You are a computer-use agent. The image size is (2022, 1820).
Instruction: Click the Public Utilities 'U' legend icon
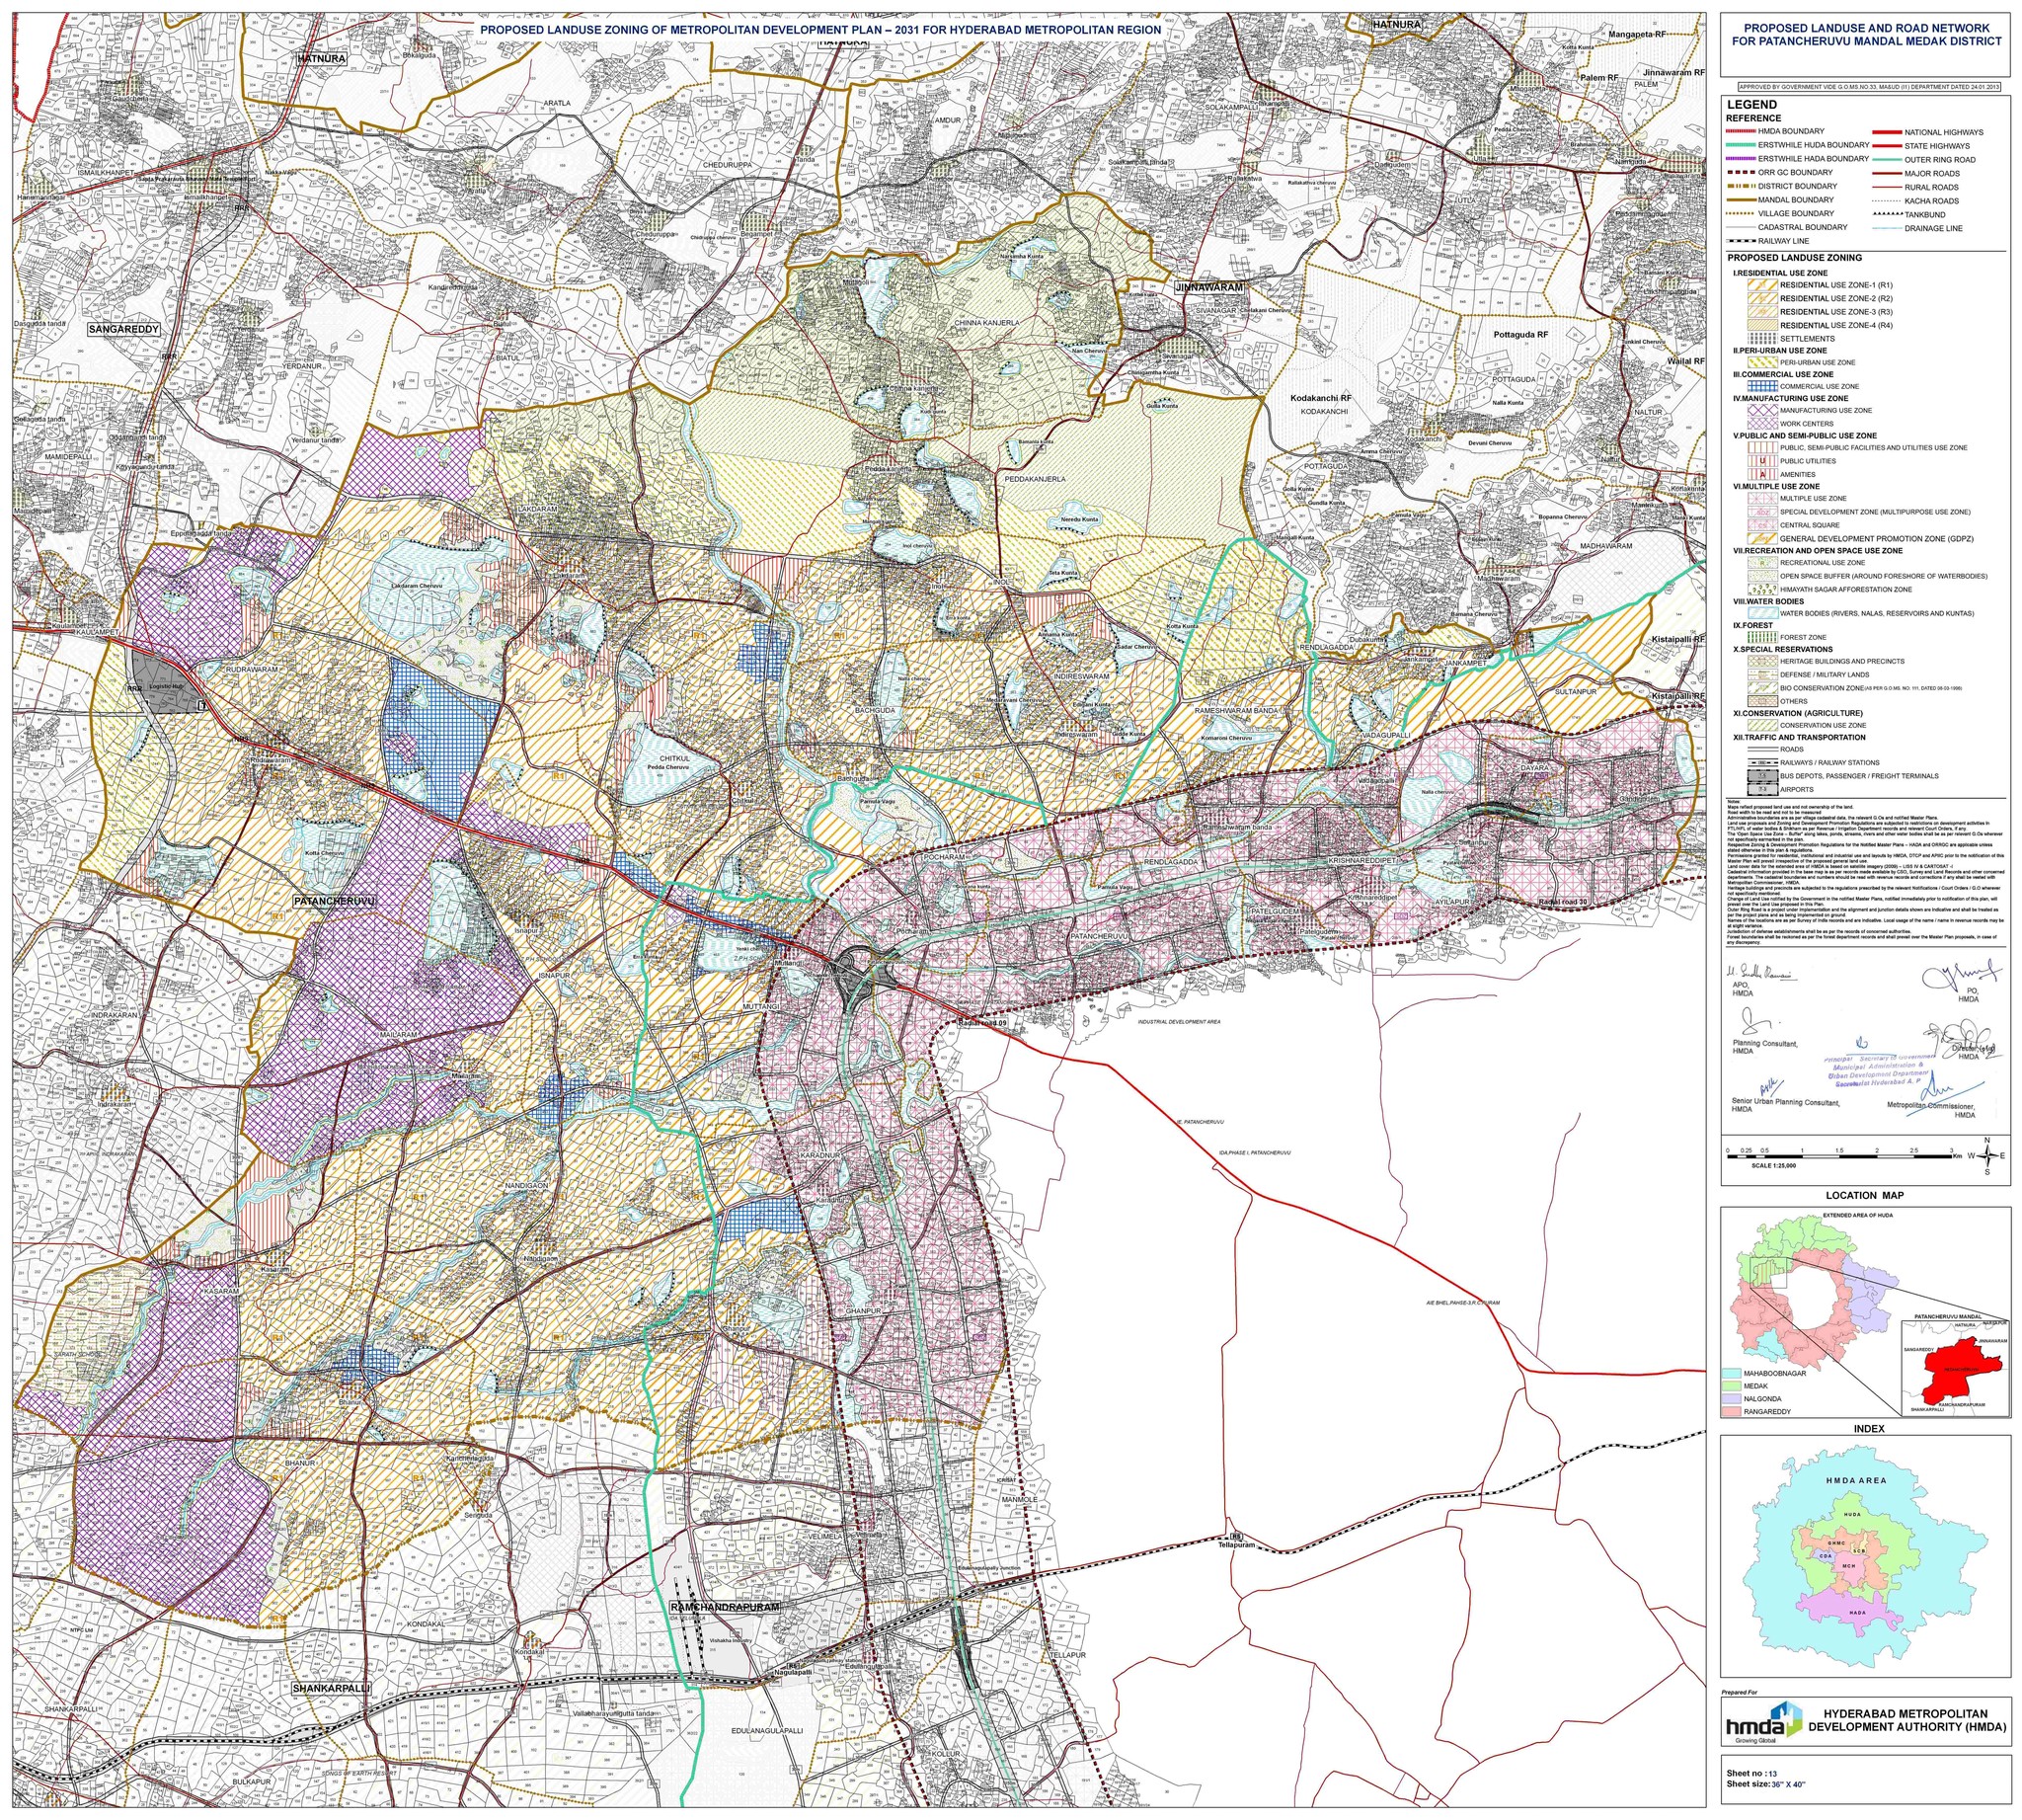[x=1762, y=461]
